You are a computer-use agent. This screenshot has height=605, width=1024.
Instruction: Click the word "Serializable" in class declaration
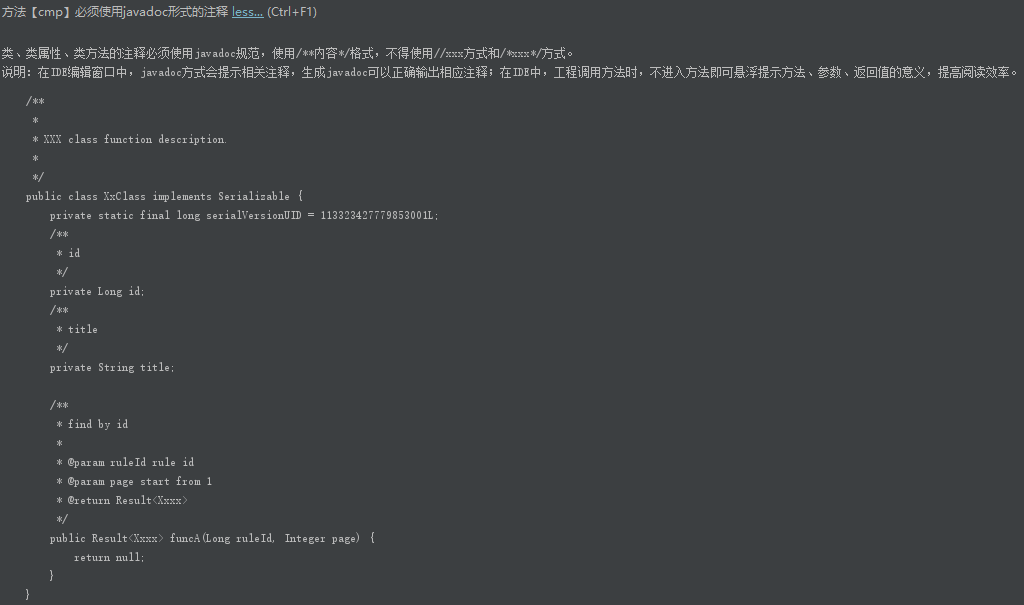coord(253,196)
